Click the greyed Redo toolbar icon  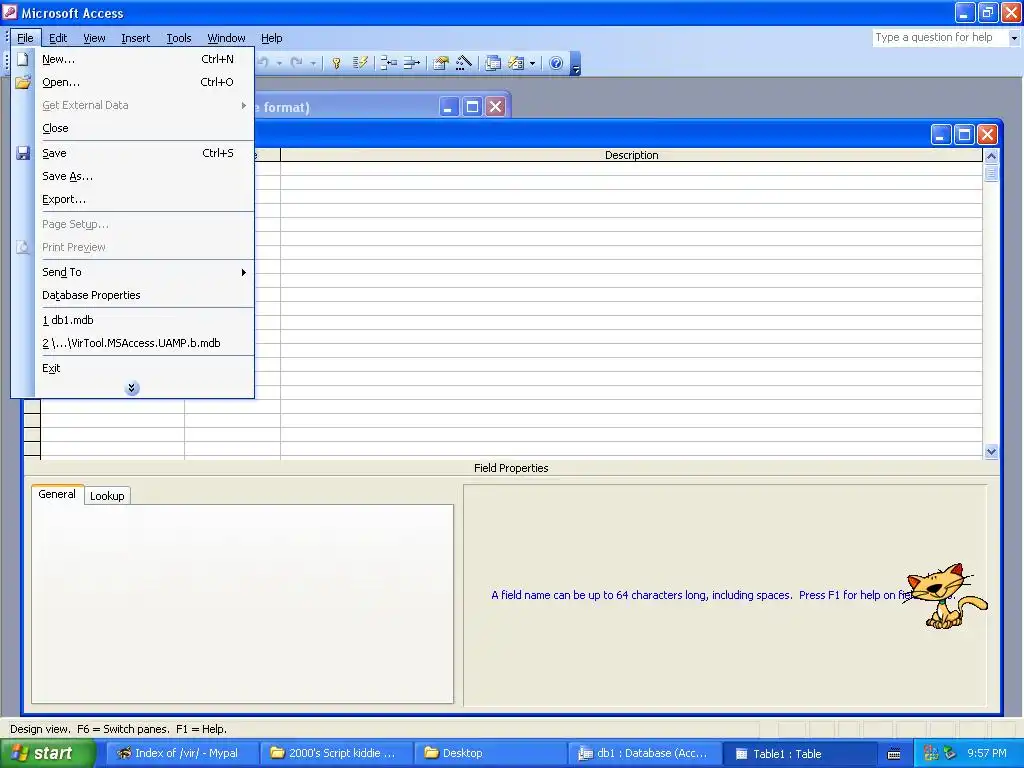pyautogui.click(x=296, y=63)
